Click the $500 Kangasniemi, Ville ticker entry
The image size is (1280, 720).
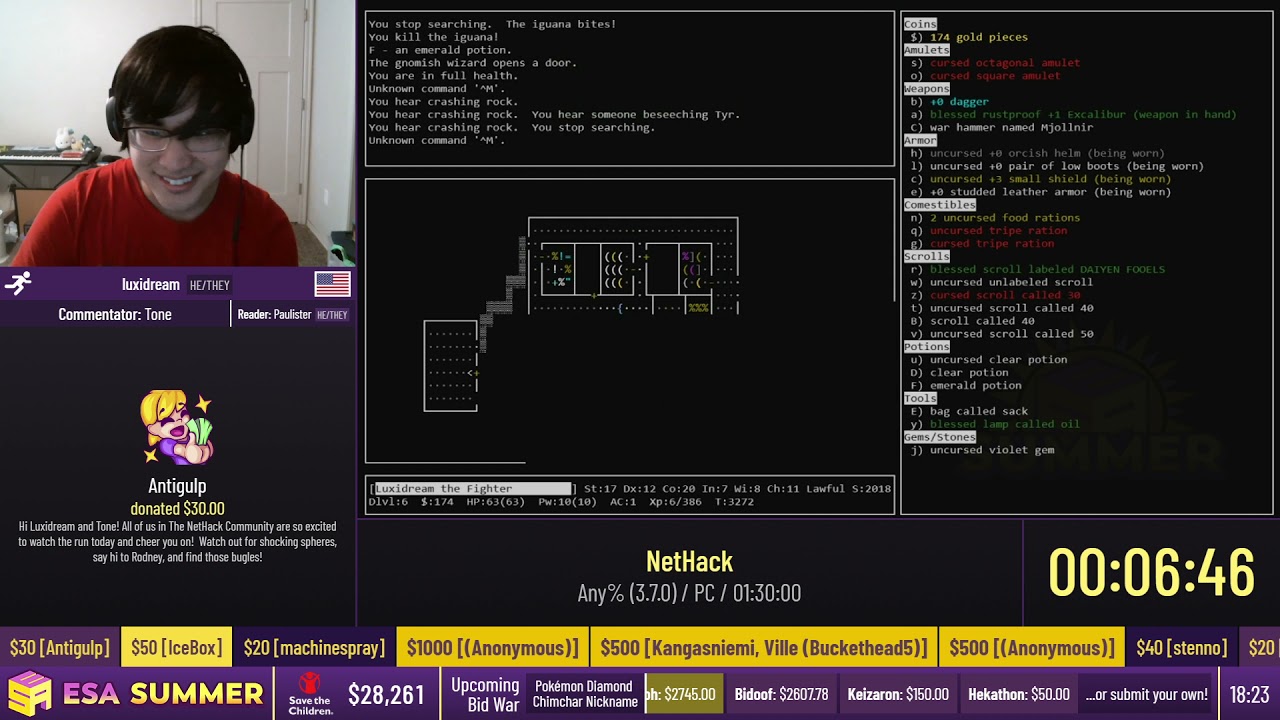coord(764,648)
